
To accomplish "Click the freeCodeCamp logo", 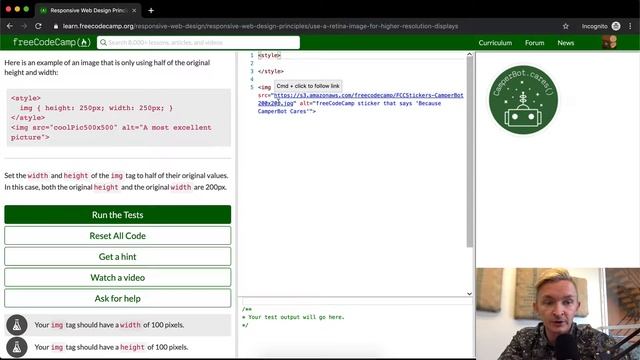I will tap(51, 42).
